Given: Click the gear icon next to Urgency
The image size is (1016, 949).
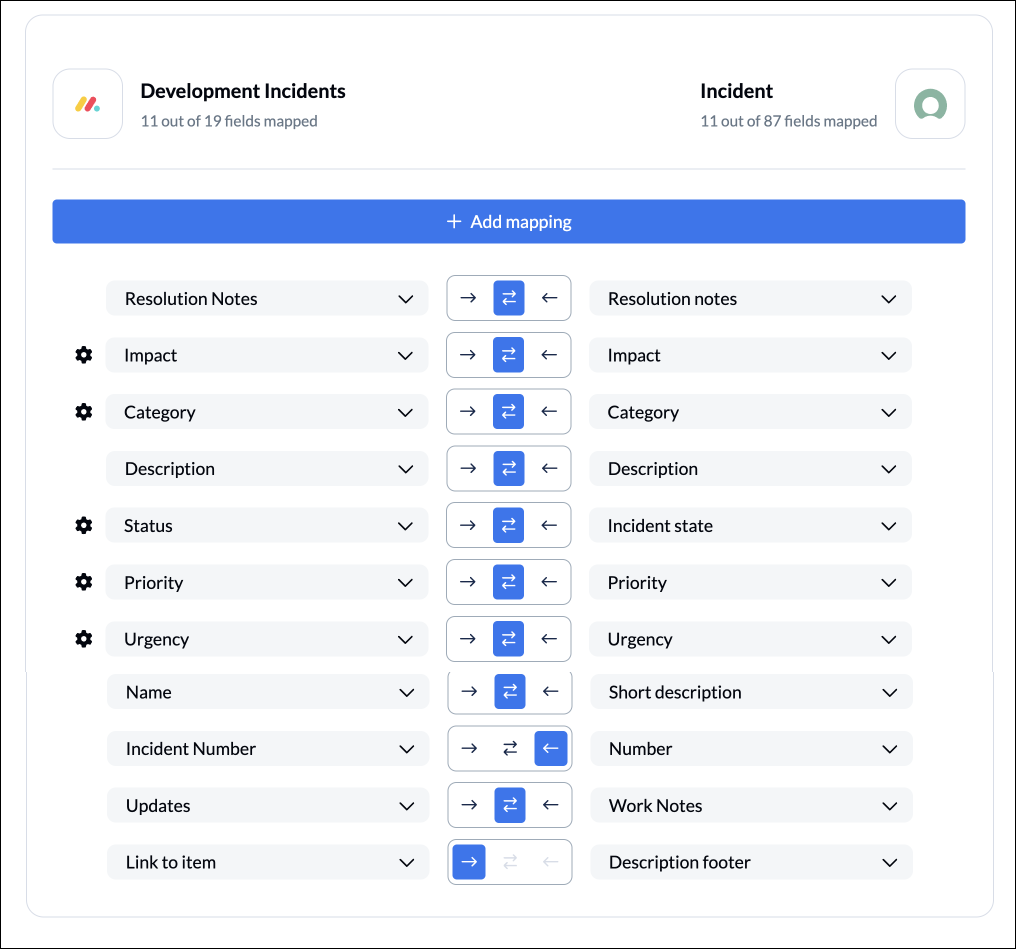Looking at the screenshot, I should [84, 639].
